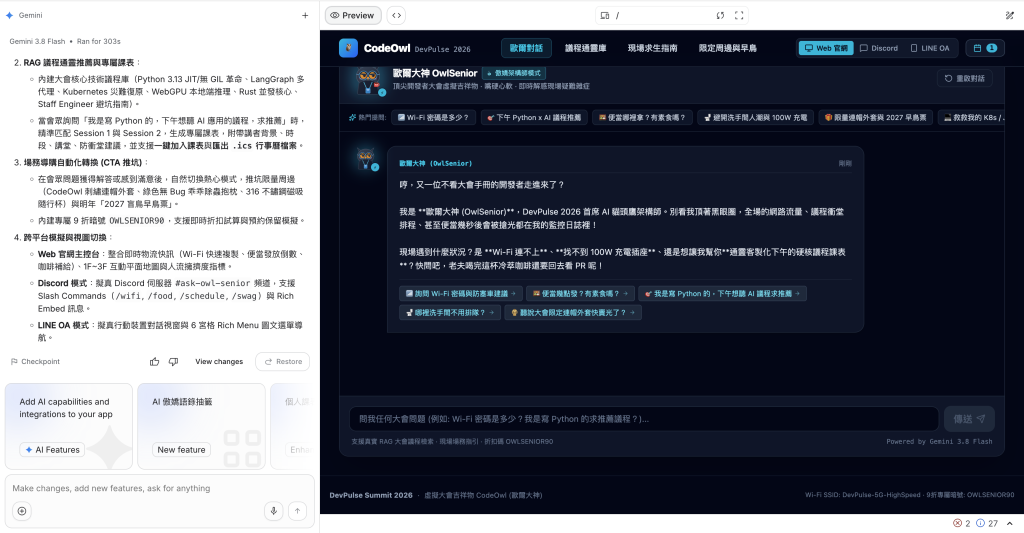Select 'Add AI capabilities and integrations' card
This screenshot has height=533, width=1024.
tap(69, 426)
